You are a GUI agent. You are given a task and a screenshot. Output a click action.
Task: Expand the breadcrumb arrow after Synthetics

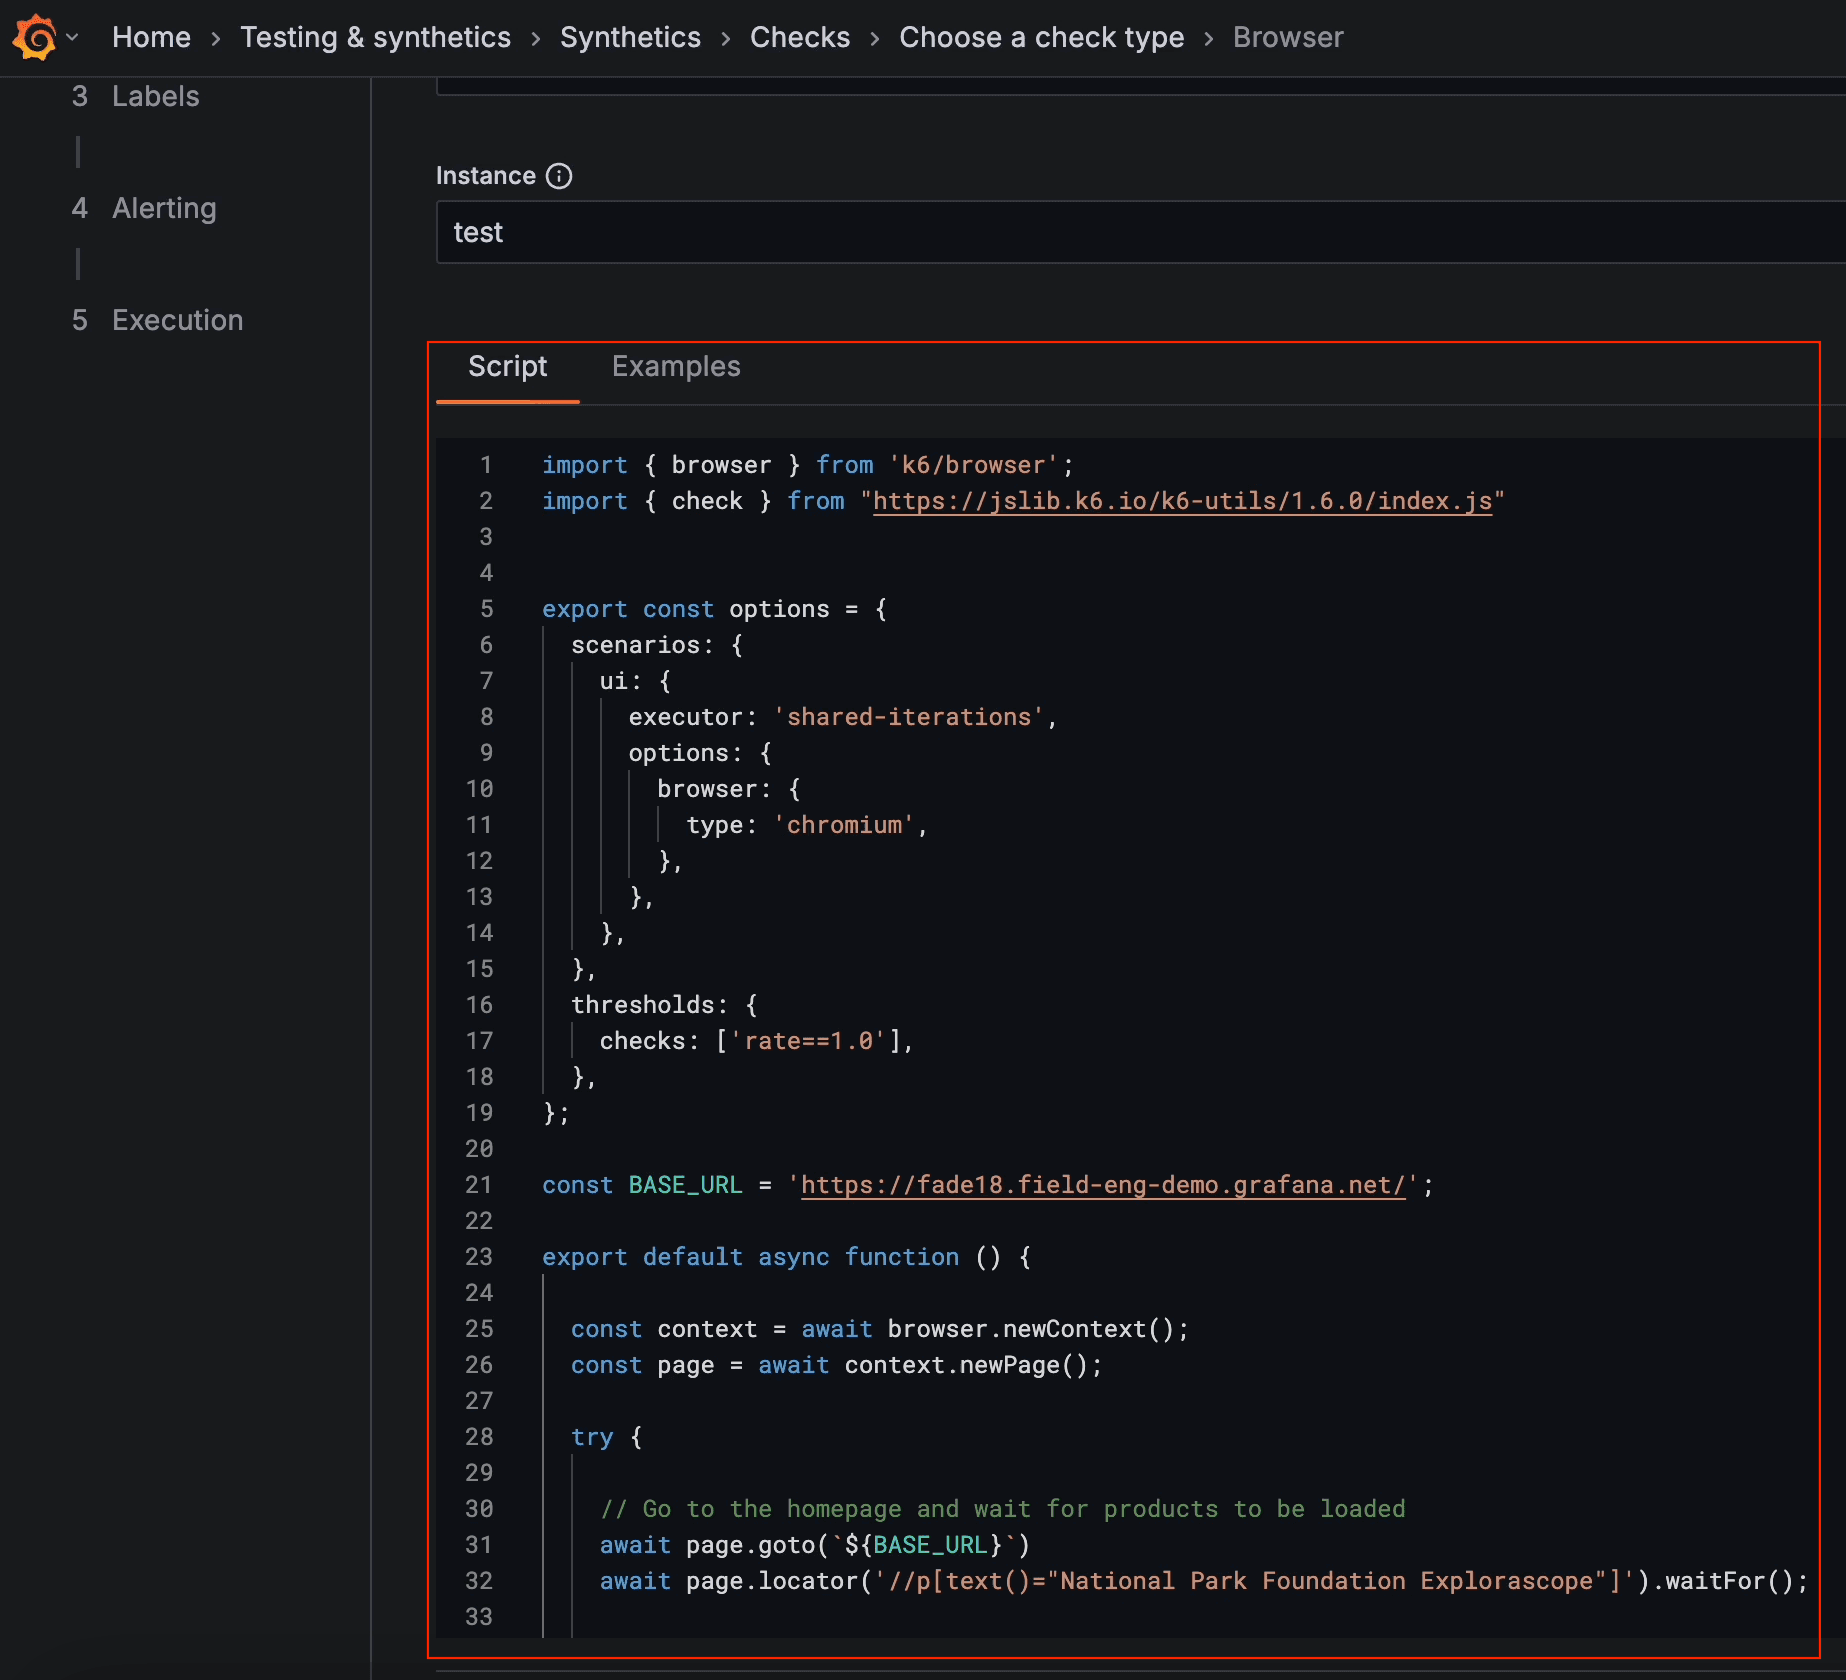pyautogui.click(x=724, y=37)
